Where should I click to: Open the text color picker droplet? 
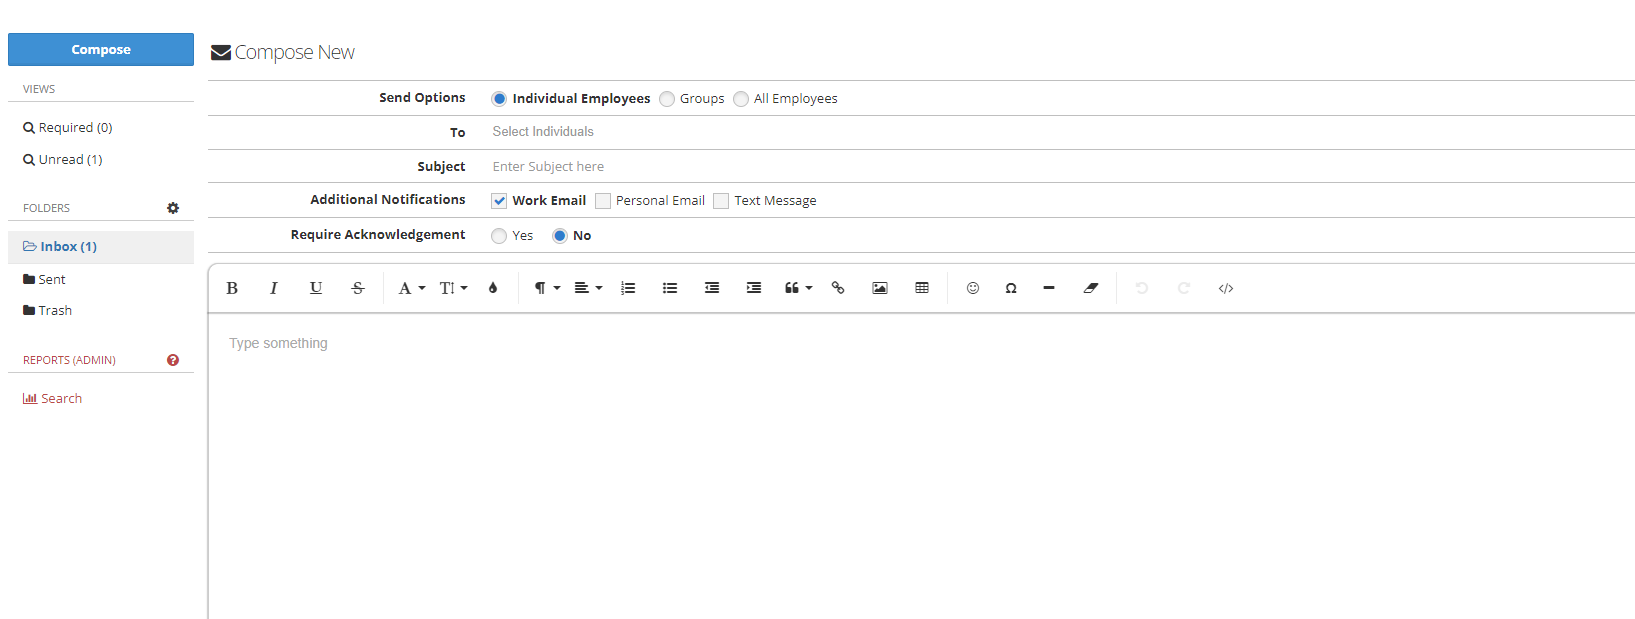click(493, 288)
